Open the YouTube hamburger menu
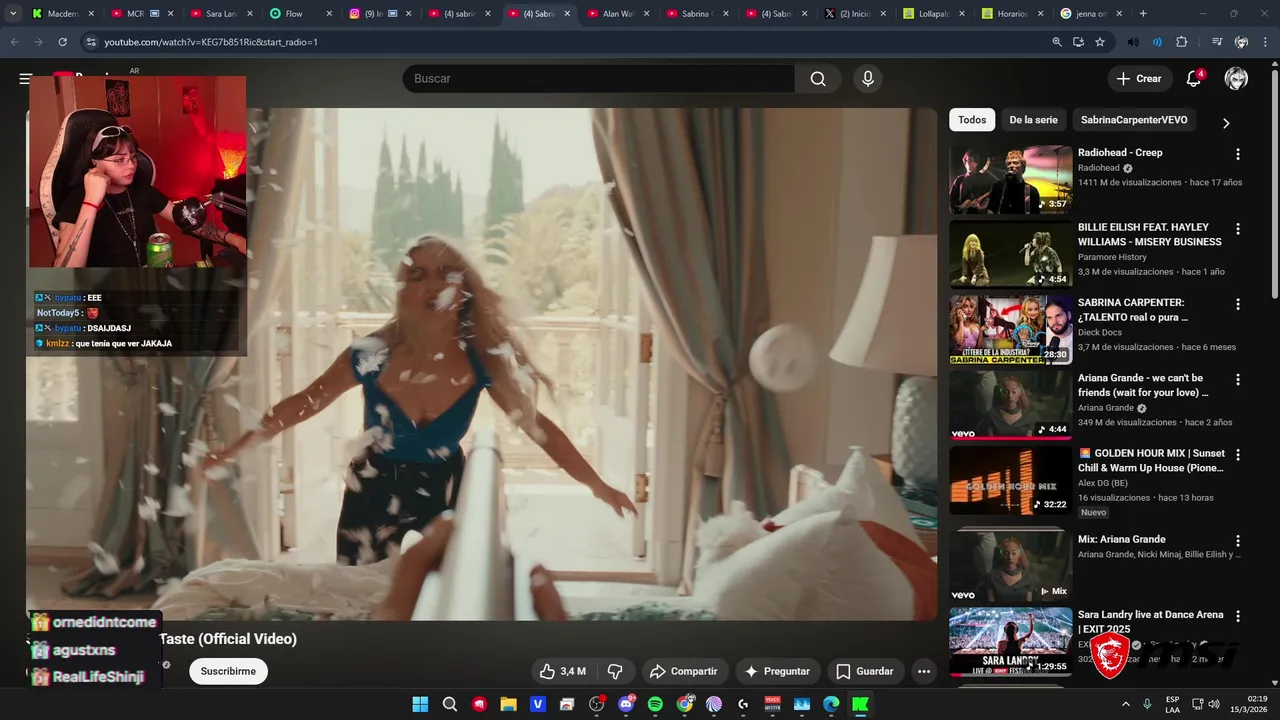This screenshot has height=720, width=1280. click(26, 79)
